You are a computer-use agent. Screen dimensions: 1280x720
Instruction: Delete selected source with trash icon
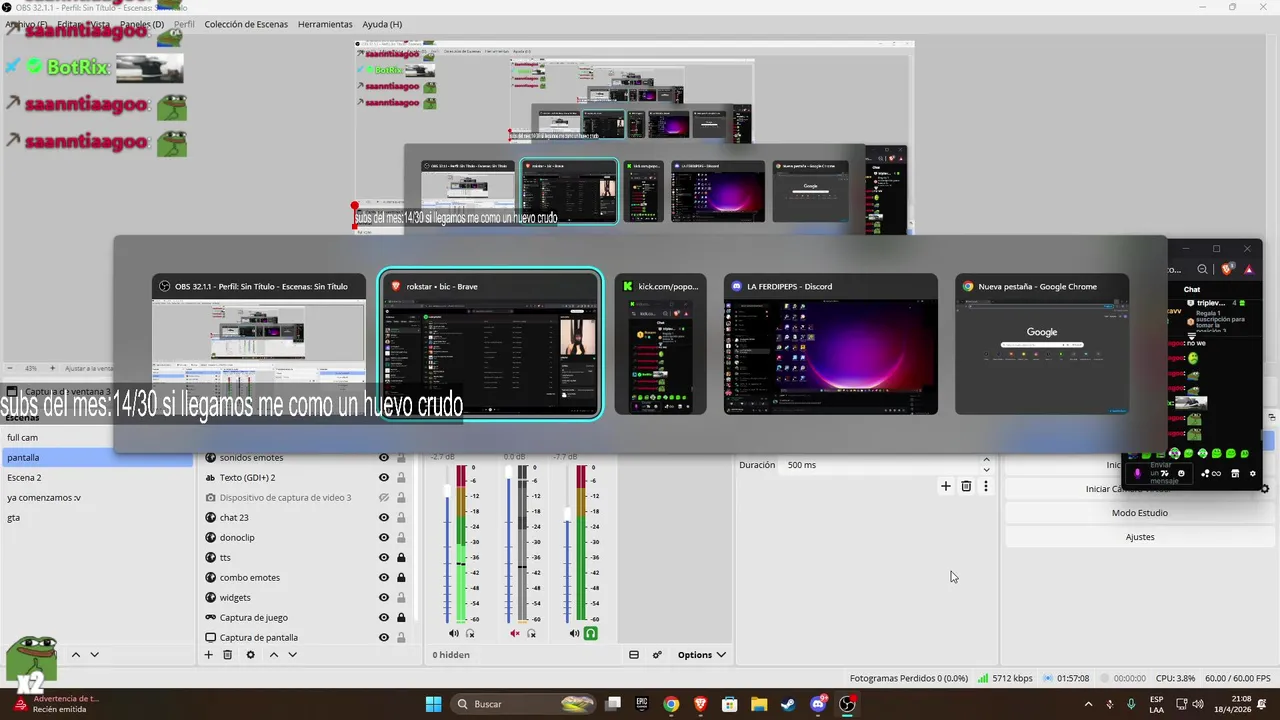tap(228, 655)
